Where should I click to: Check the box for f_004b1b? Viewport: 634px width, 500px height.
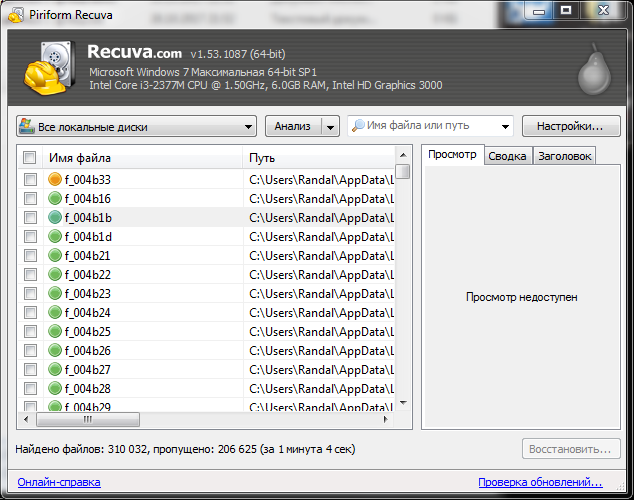30,217
